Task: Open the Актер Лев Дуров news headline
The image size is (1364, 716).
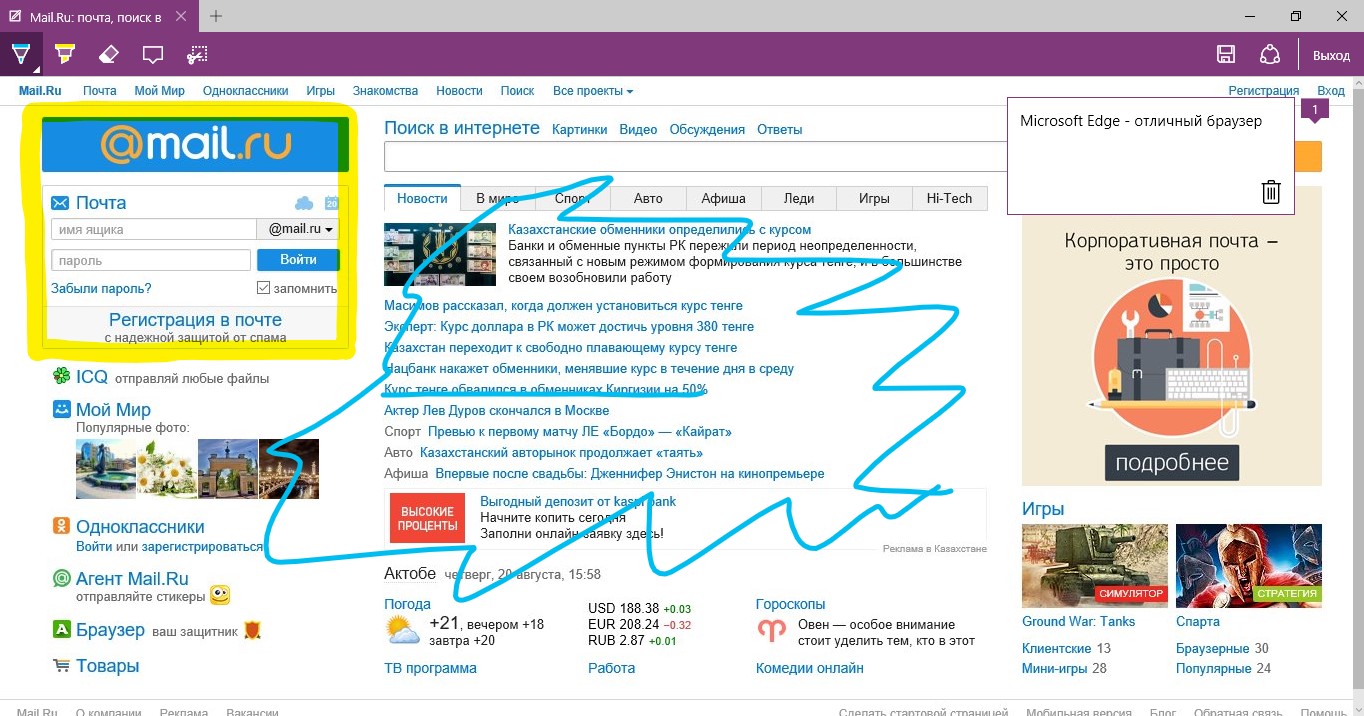Action: (x=496, y=410)
